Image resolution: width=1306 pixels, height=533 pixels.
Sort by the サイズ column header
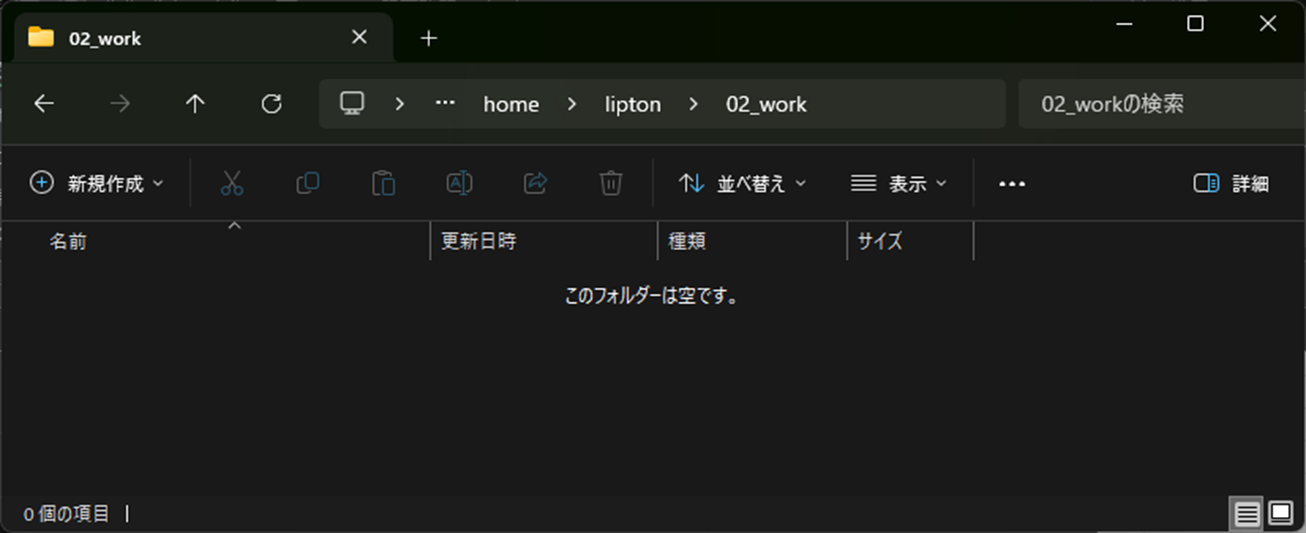point(880,241)
